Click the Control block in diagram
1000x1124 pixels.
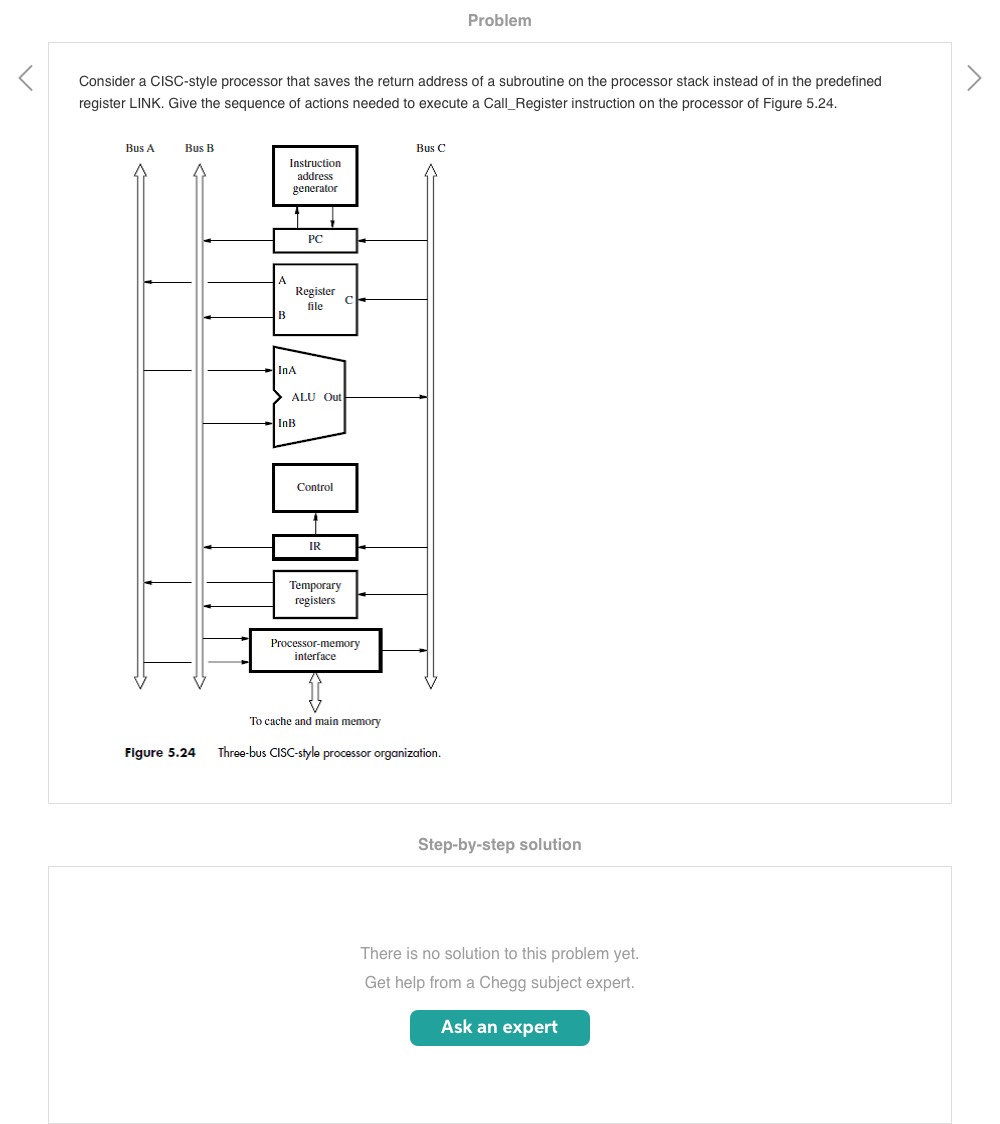tap(315, 488)
